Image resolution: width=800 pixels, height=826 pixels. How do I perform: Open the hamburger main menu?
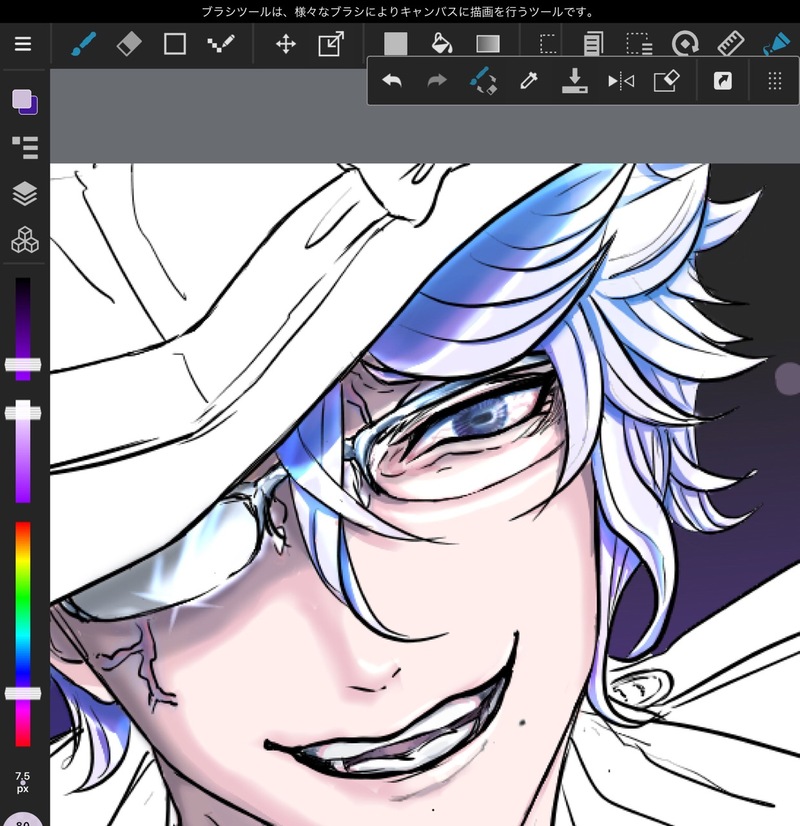pos(23,44)
